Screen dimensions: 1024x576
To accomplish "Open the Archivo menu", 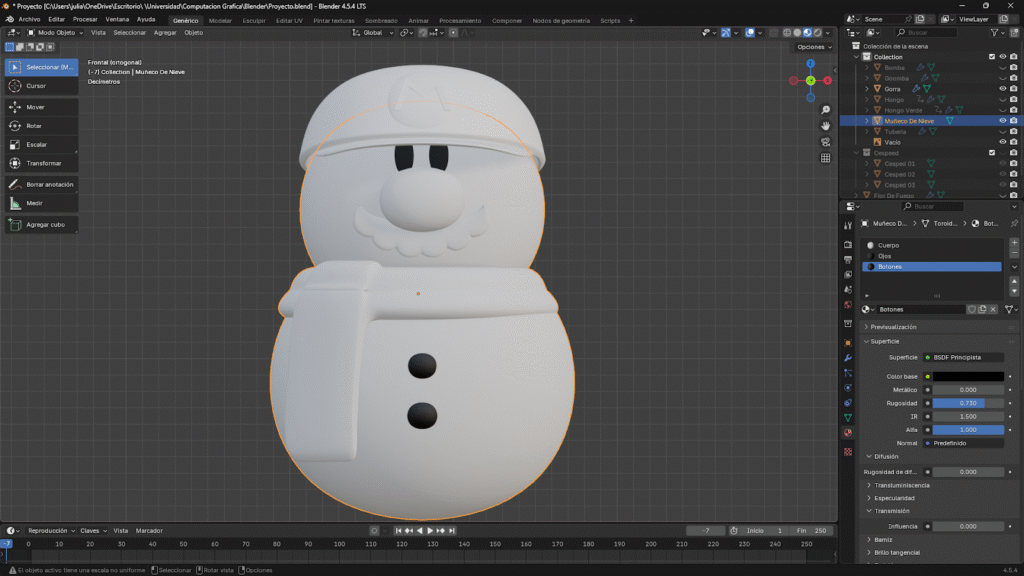I will click(x=30, y=19).
